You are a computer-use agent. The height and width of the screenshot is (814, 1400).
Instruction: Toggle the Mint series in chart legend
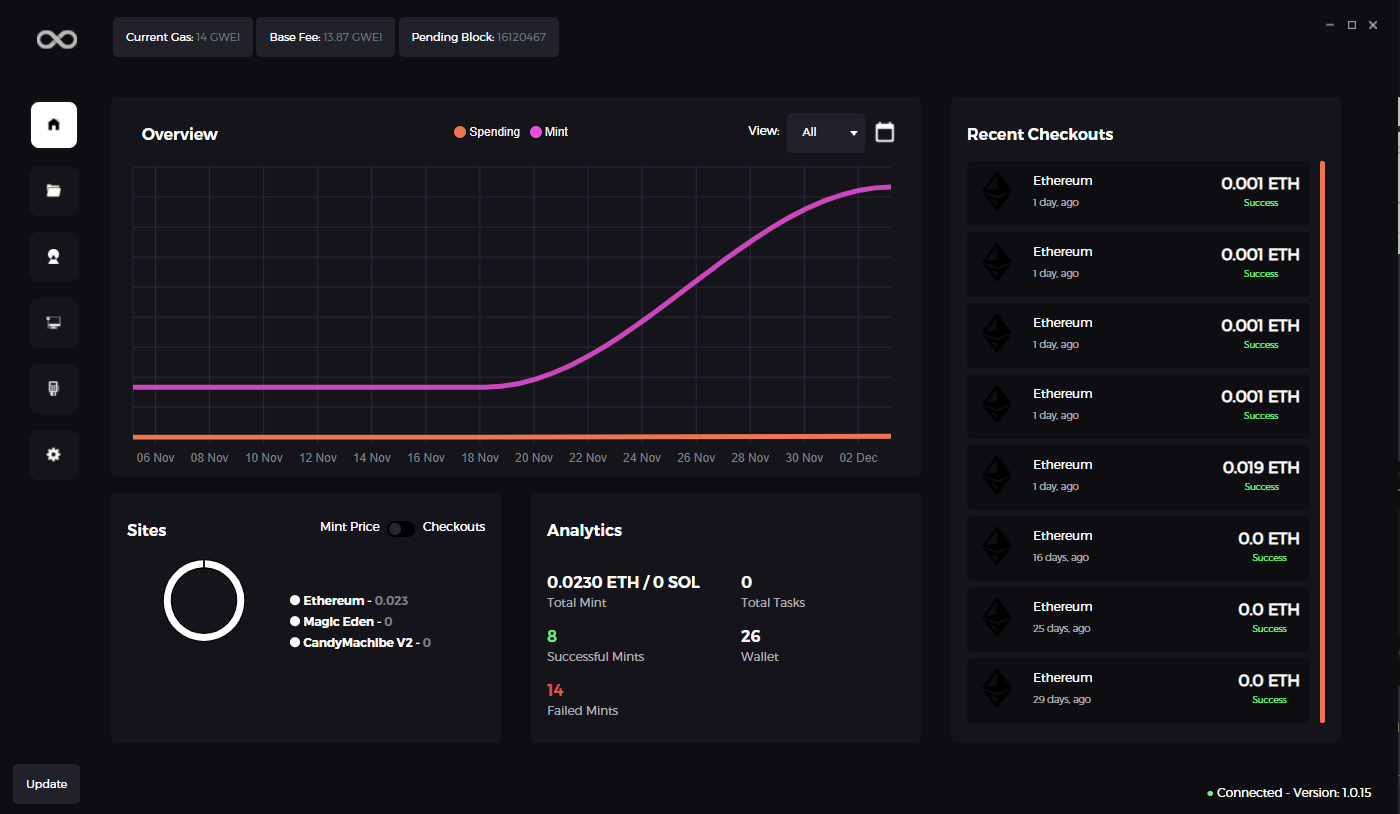[x=549, y=132]
